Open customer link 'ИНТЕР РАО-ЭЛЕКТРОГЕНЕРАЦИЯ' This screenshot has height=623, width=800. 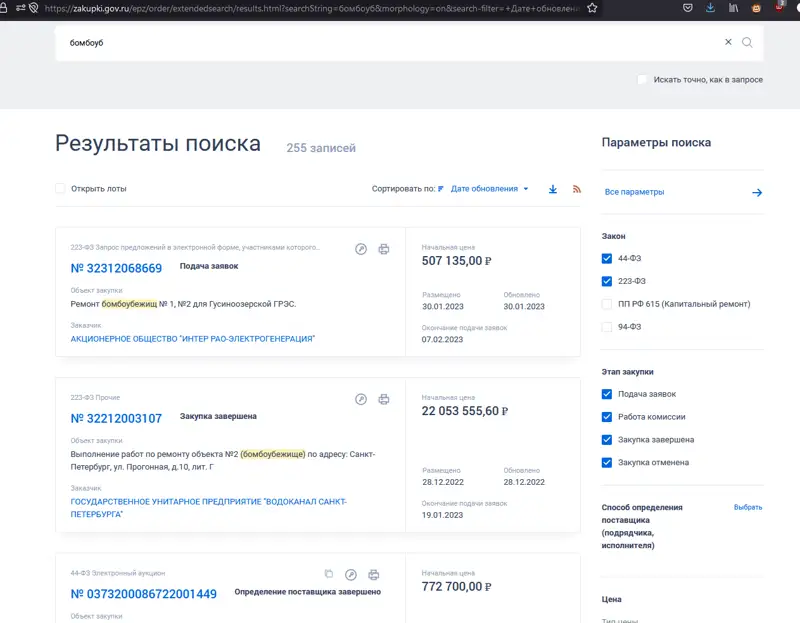point(192,339)
